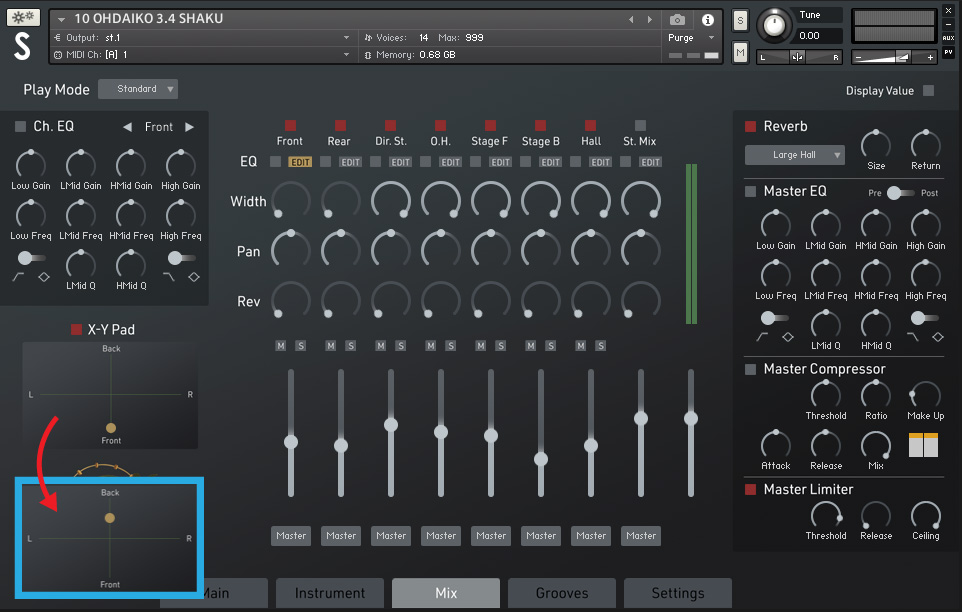
Task: Click EDIT for O.H. channel EQ
Action: 450,163
